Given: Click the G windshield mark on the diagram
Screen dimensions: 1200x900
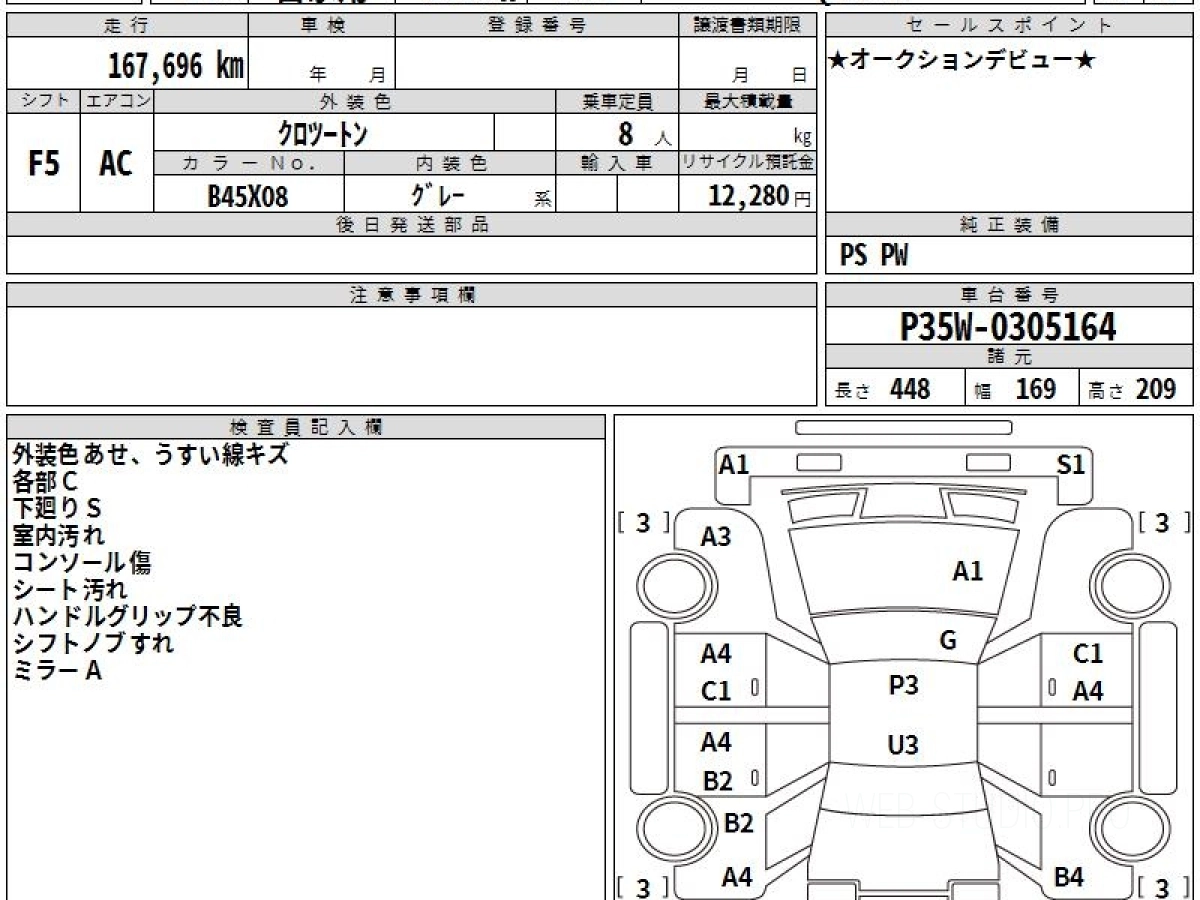Looking at the screenshot, I should (x=948, y=641).
